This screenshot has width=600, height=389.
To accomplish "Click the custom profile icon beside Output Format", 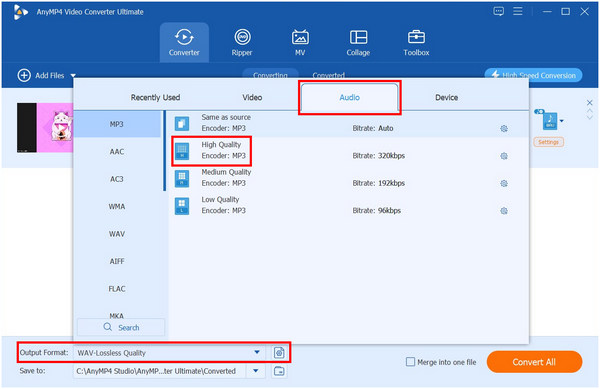I will click(x=279, y=353).
